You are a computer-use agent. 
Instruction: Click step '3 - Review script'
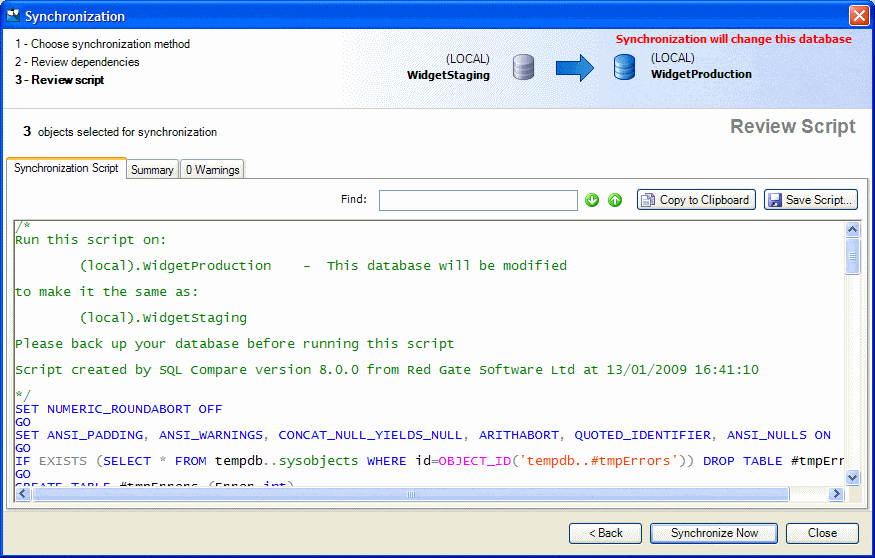click(x=60, y=80)
